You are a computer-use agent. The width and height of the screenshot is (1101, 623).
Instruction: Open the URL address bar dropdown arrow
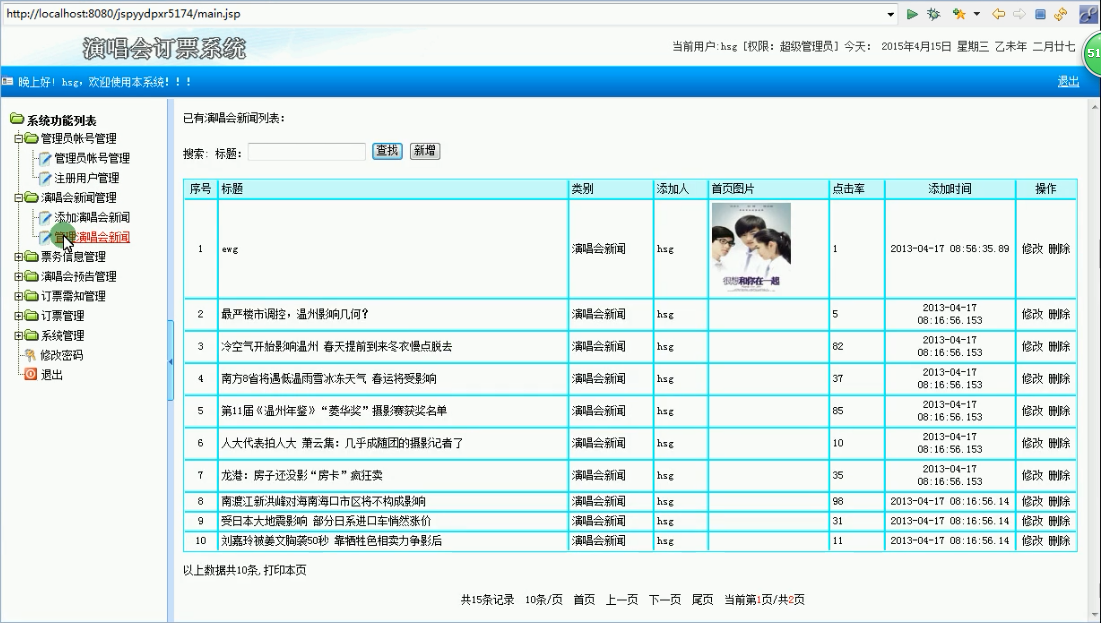891,14
